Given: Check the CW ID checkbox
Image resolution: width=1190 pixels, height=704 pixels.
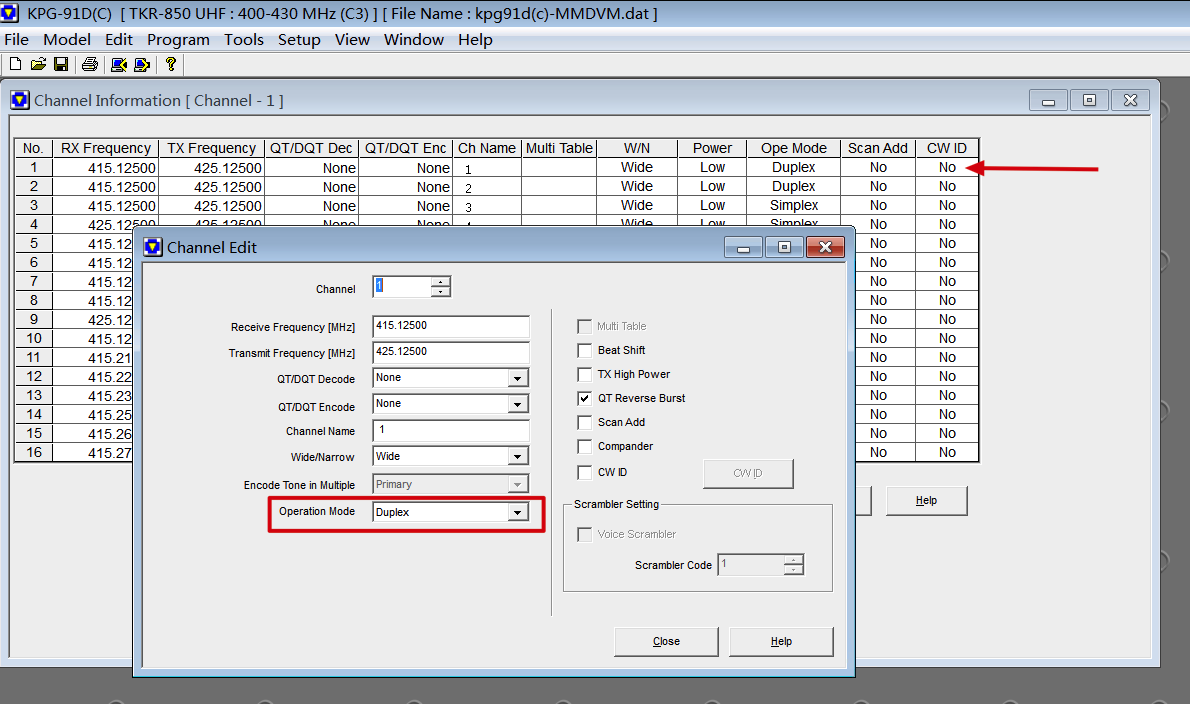Looking at the screenshot, I should coord(584,473).
